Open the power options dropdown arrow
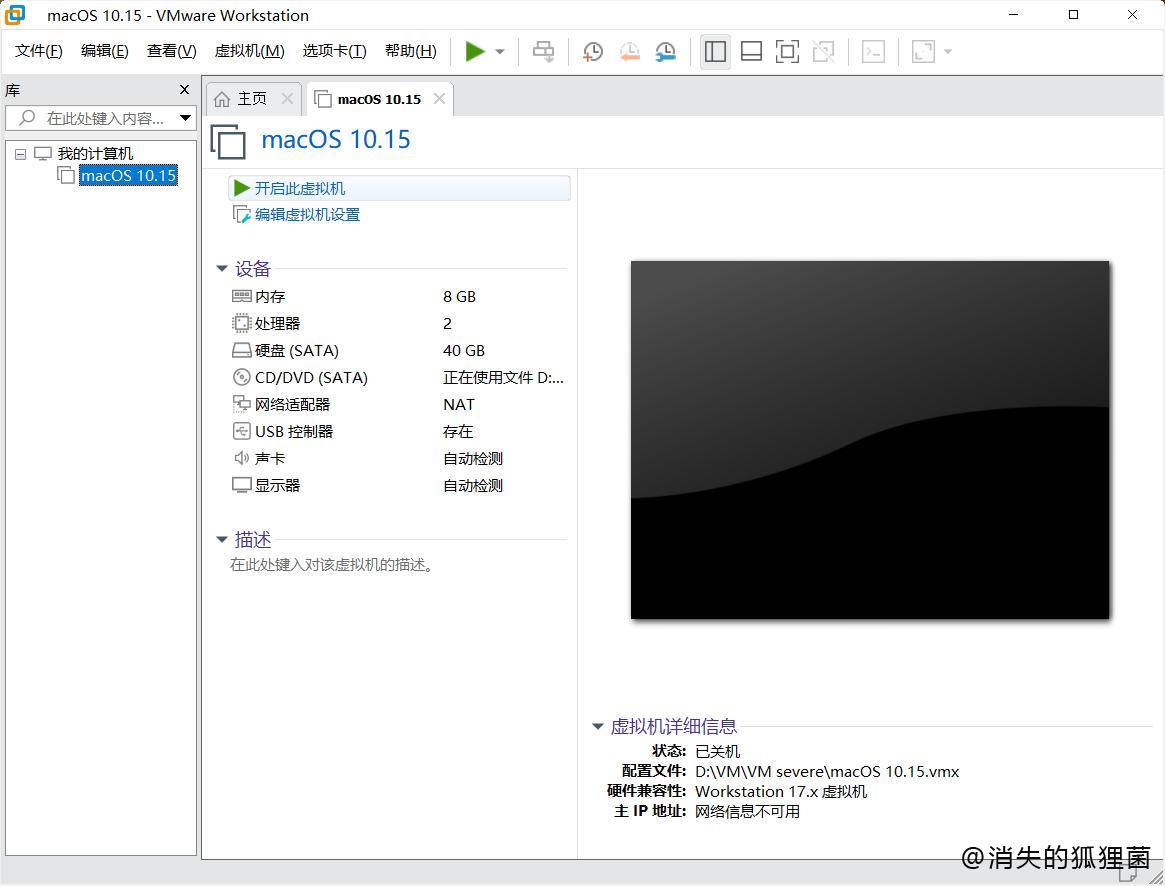Screen dimensions: 1165x886 pyautogui.click(x=500, y=51)
